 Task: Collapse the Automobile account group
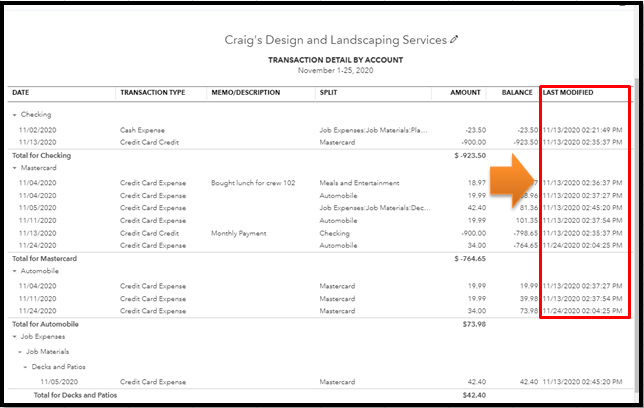point(15,271)
